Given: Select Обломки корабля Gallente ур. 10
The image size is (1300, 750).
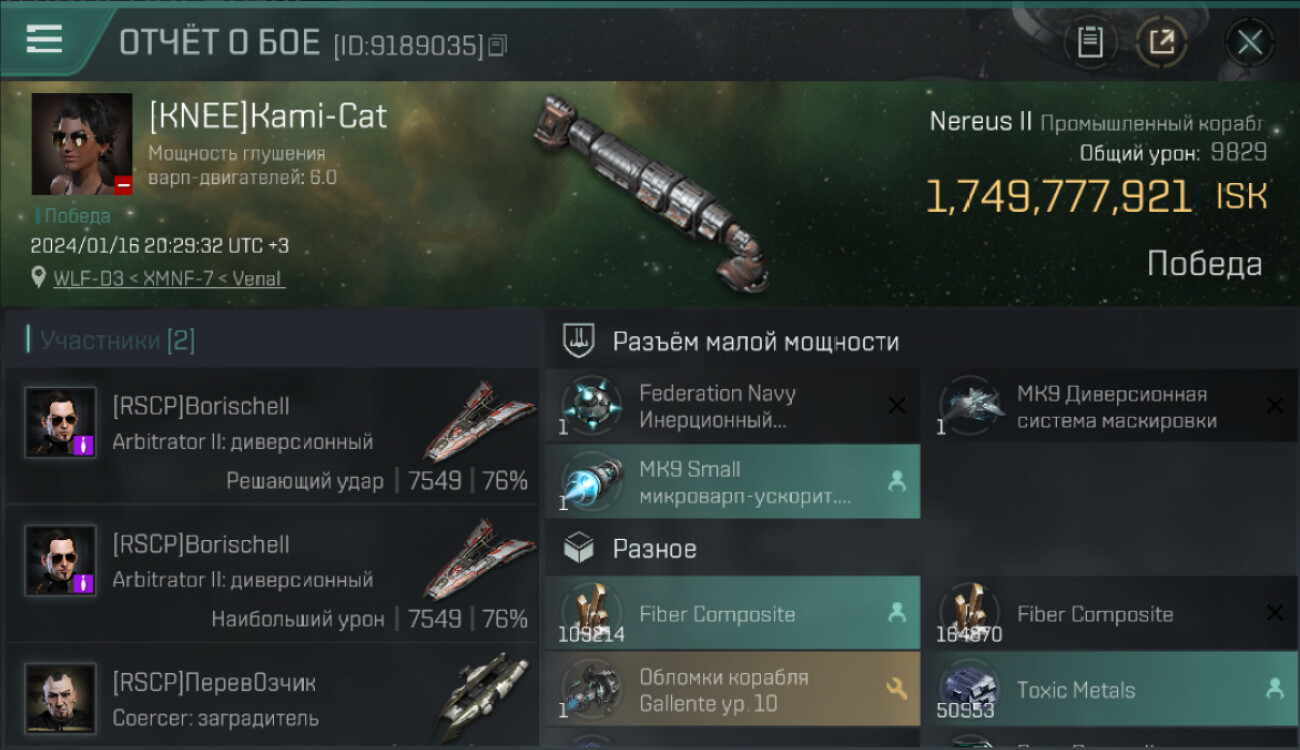Looking at the screenshot, I should click(732, 689).
